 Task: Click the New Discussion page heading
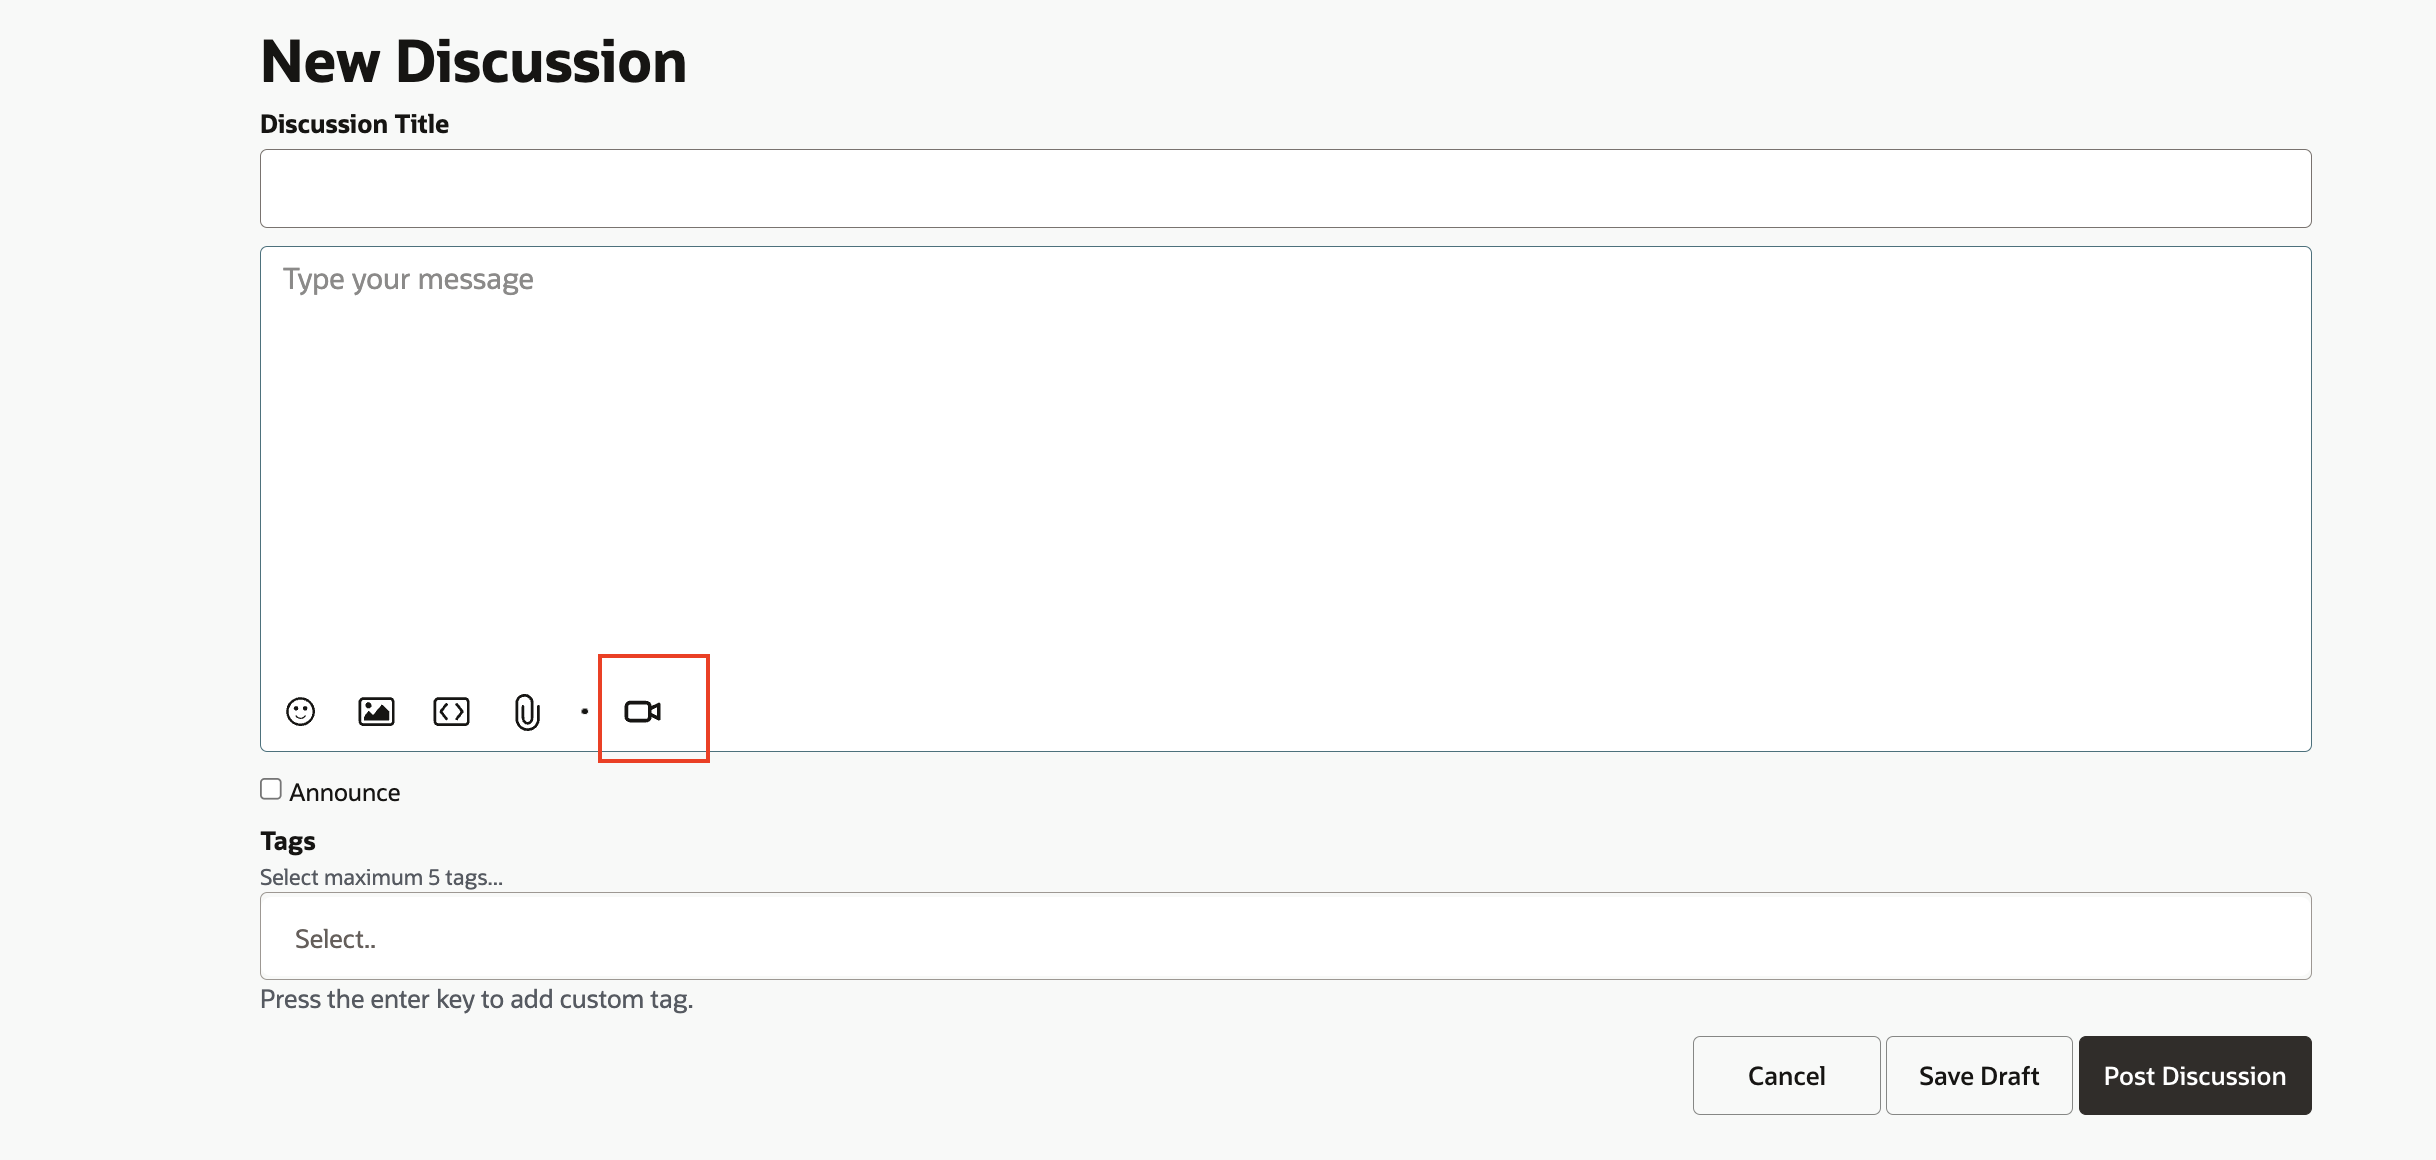click(473, 62)
